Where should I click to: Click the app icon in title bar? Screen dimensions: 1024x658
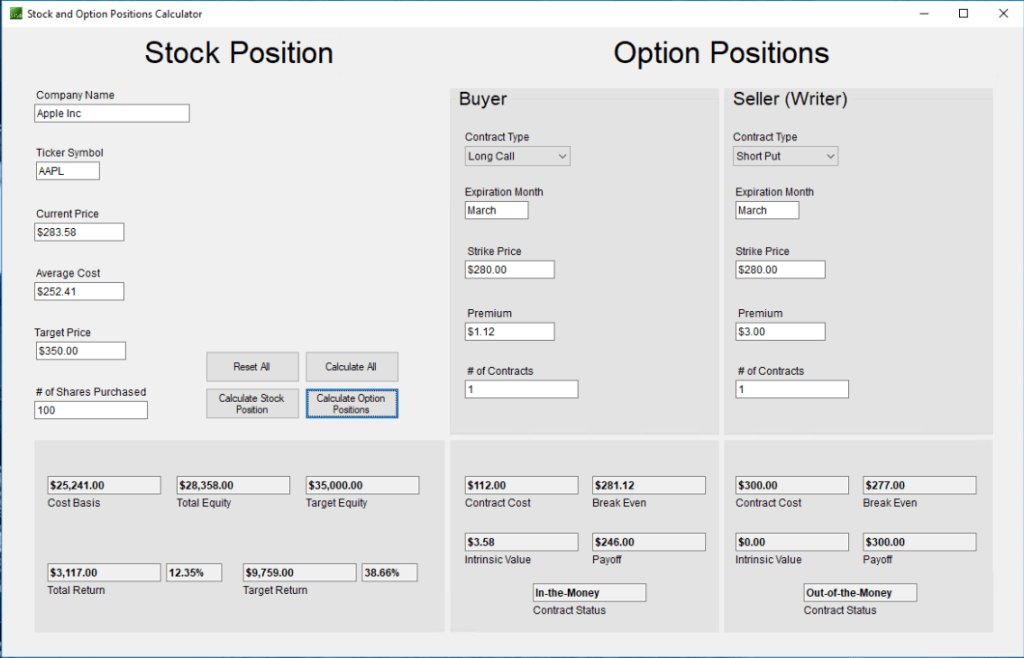[x=15, y=14]
